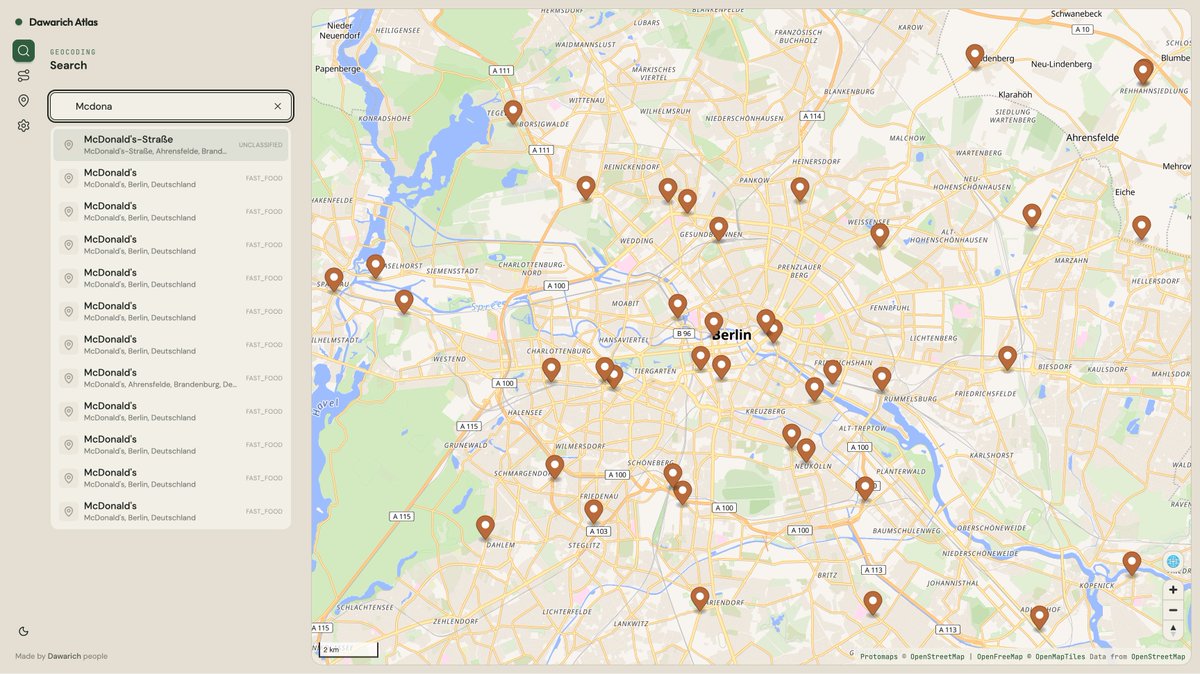Click the map marker at Spandau

334,278
